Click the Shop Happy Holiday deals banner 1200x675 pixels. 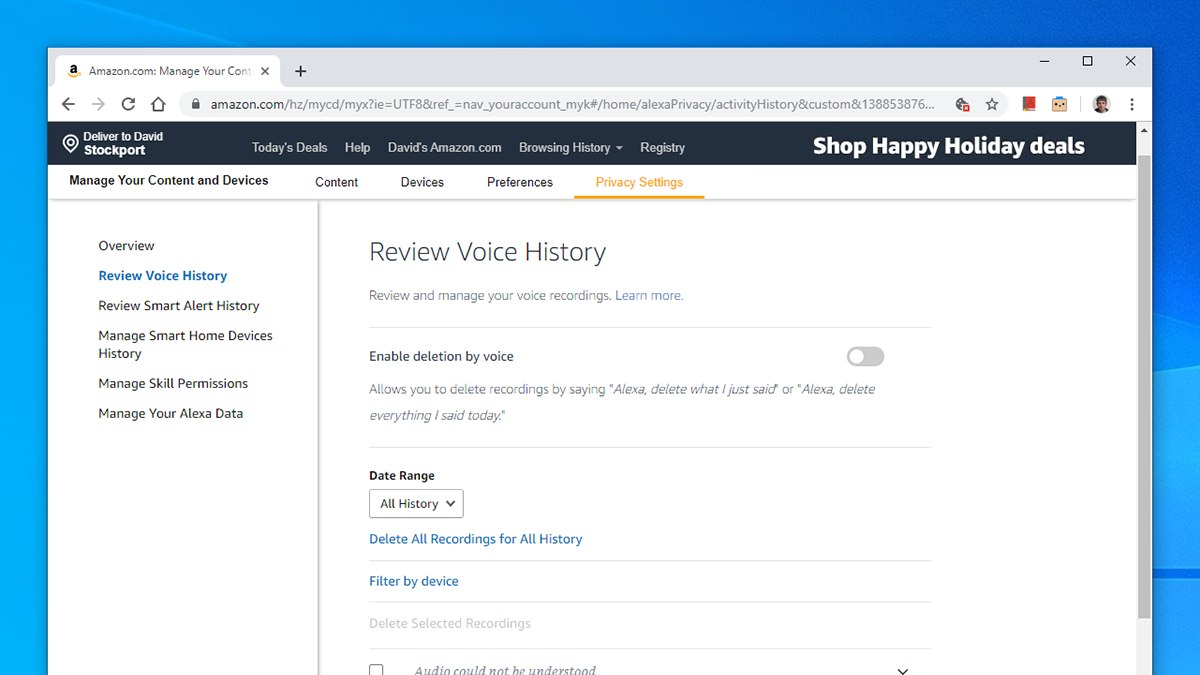[948, 146]
